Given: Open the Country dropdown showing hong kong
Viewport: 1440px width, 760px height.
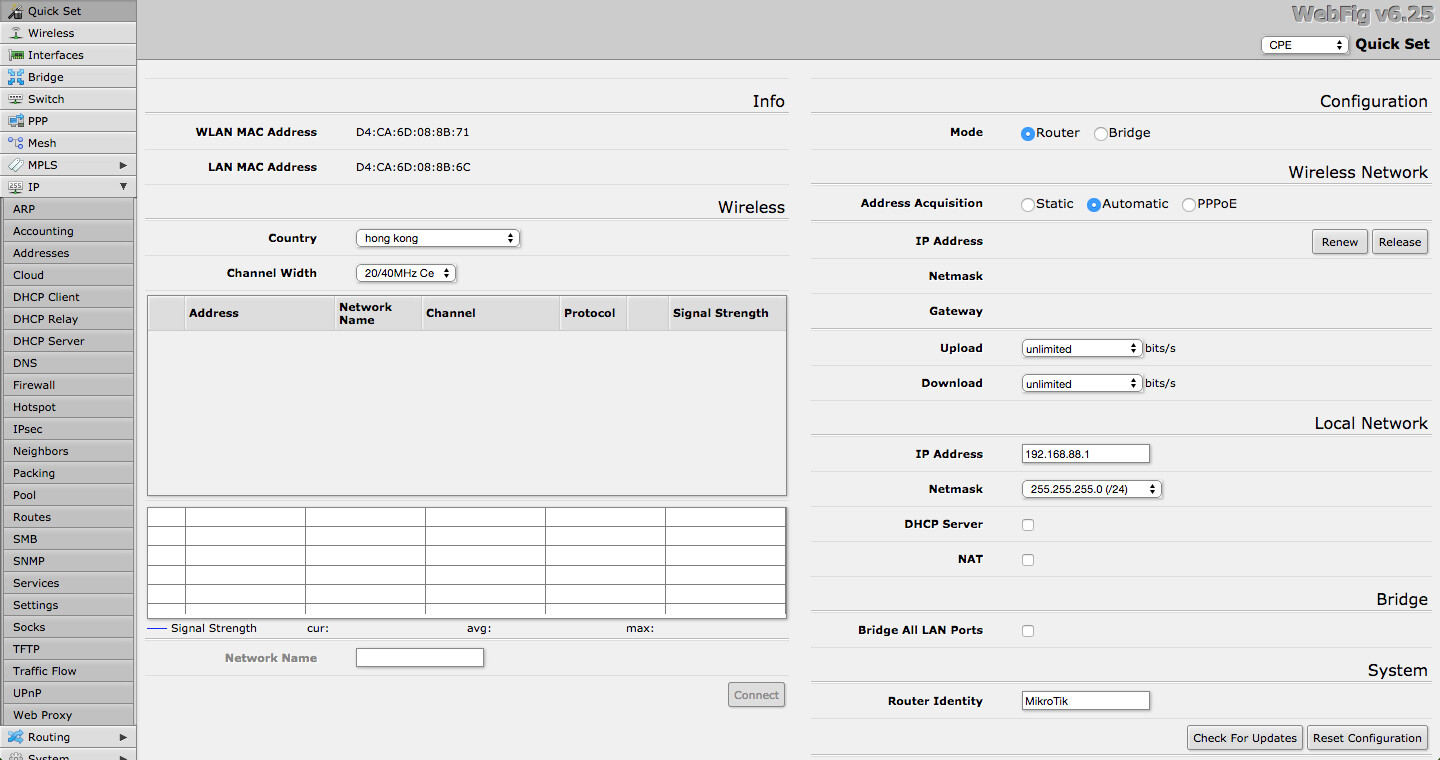Looking at the screenshot, I should pyautogui.click(x=438, y=238).
